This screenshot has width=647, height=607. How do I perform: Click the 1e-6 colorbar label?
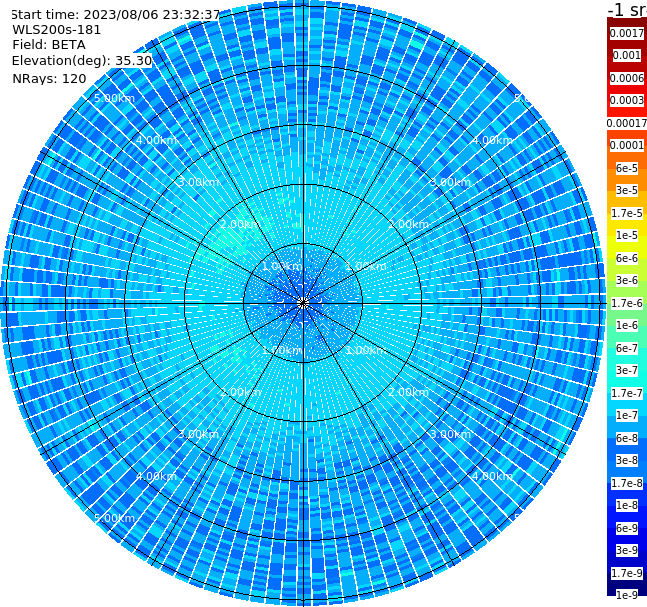[x=627, y=325]
